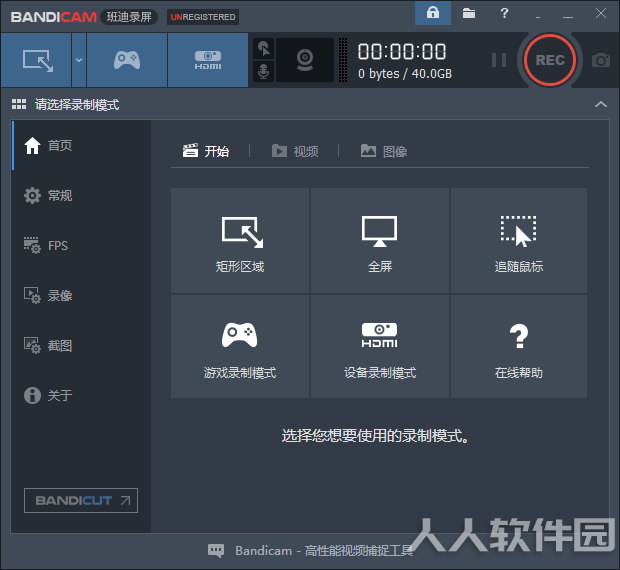This screenshot has width=620, height=570.
Task: Click the BANDICUT link button
Action: [81, 500]
